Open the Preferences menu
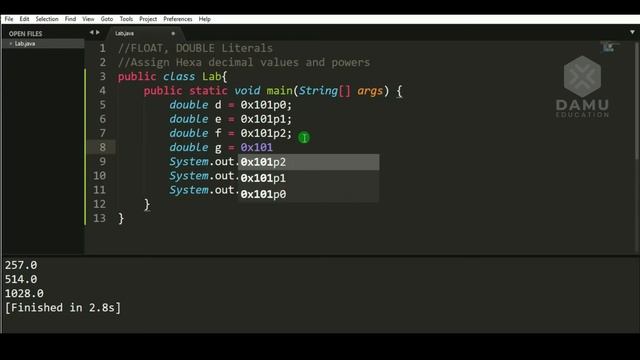The width and height of the screenshot is (640, 360). point(178,19)
